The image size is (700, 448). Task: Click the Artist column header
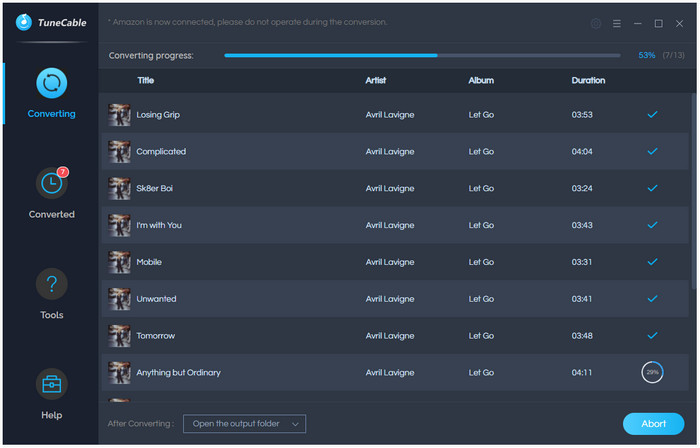(x=375, y=80)
